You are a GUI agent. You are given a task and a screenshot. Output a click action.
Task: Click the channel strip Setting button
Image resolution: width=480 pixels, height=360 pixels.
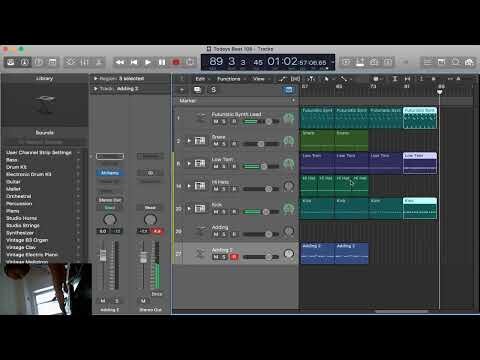(110, 156)
